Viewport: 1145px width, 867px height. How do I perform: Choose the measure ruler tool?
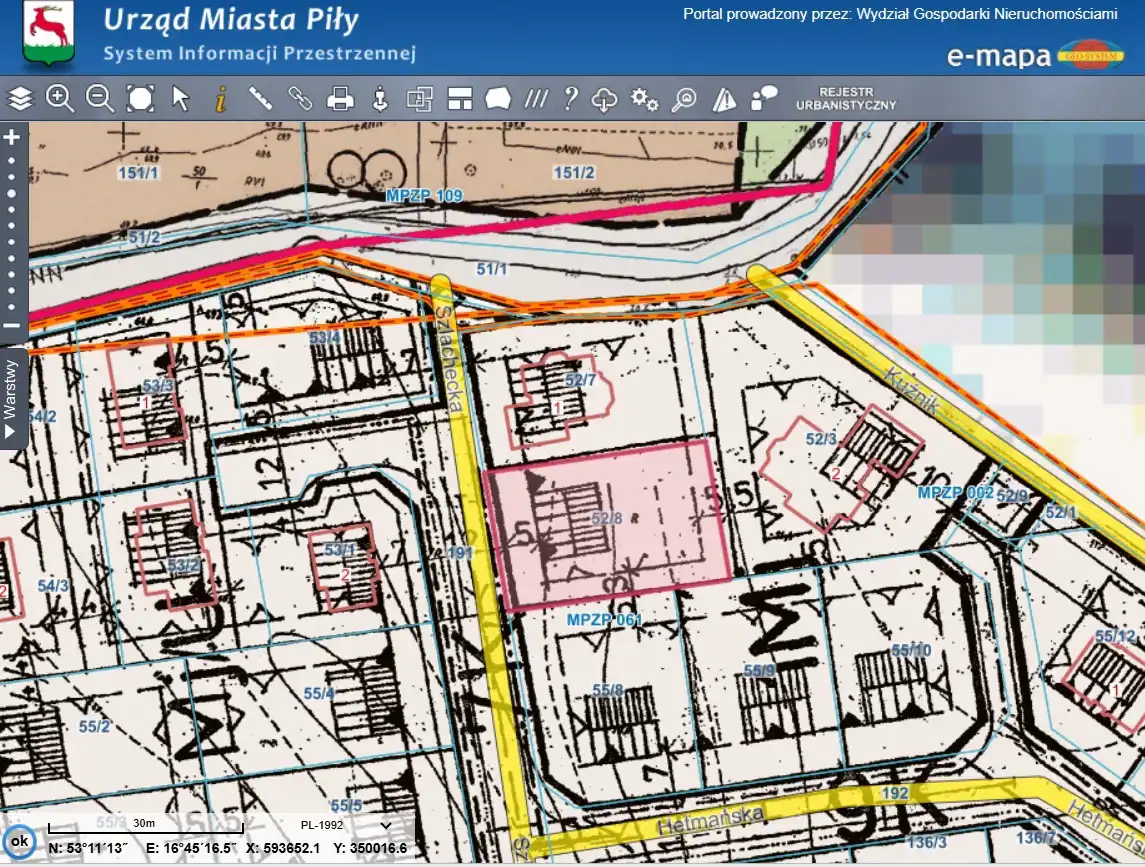click(x=261, y=98)
